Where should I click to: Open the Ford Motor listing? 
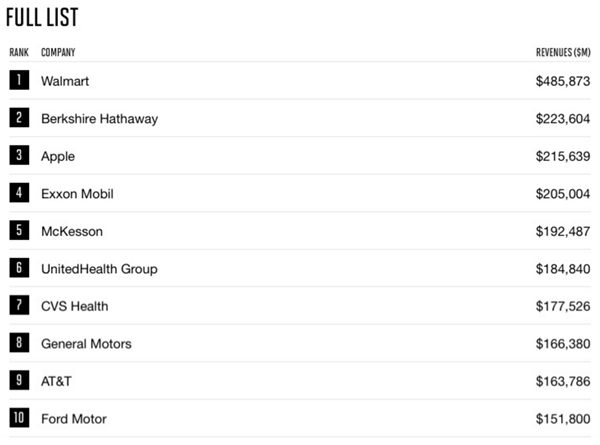73,419
